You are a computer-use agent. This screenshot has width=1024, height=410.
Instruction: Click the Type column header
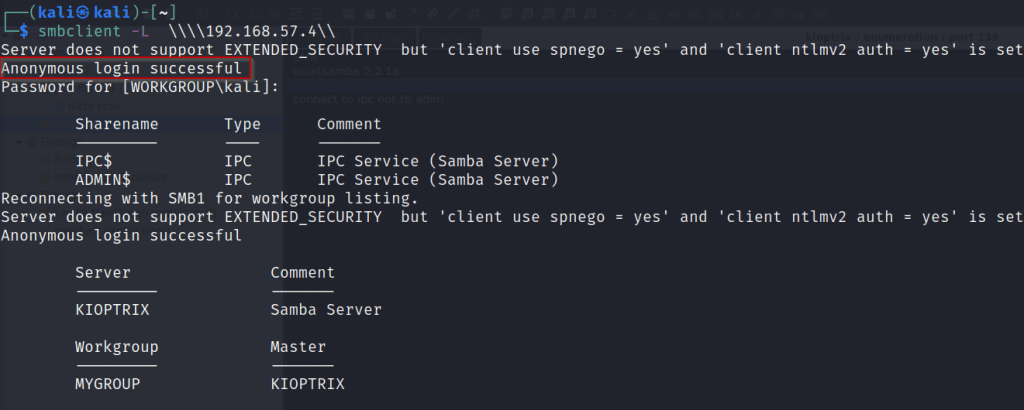(242, 124)
